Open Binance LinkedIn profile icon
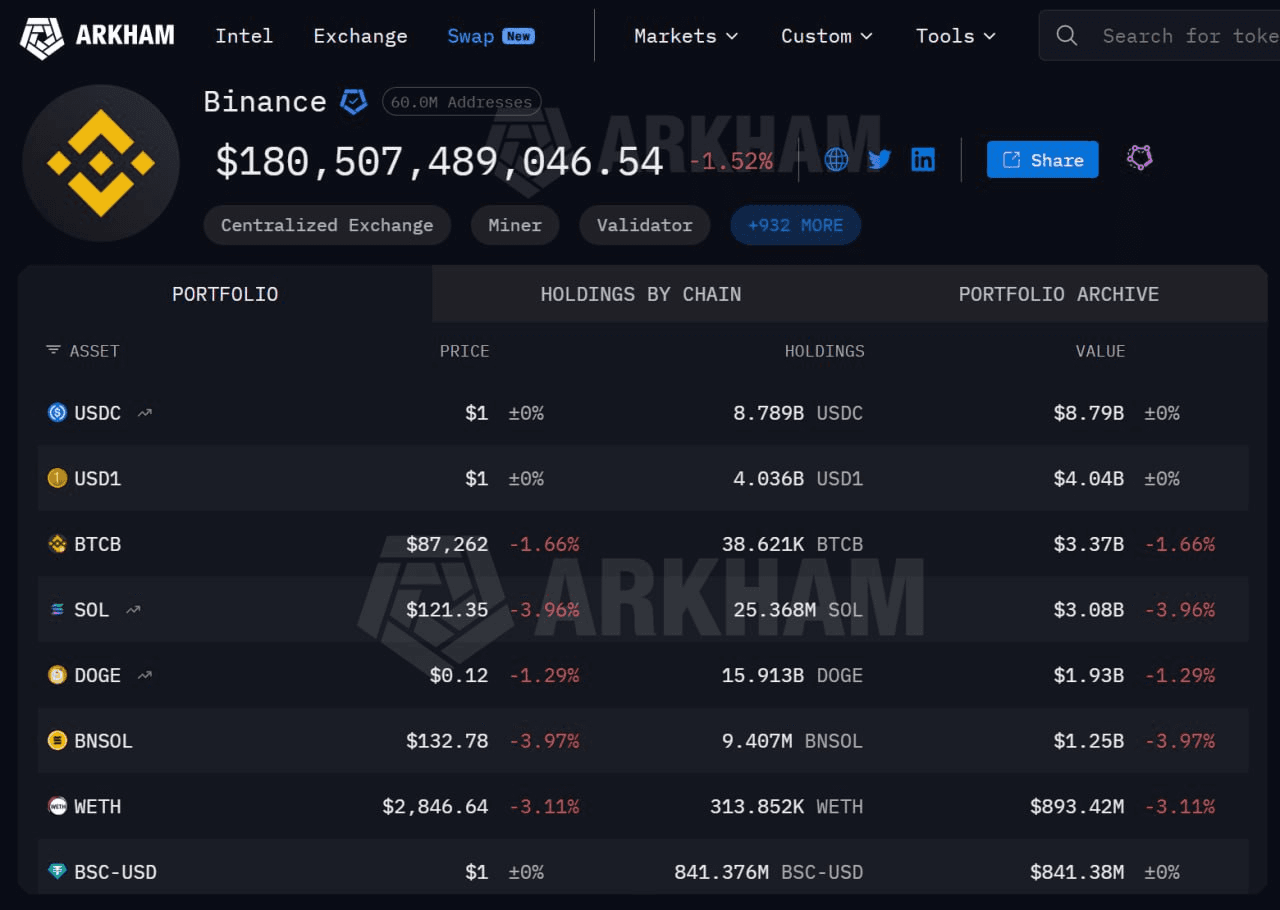The image size is (1280, 910). pyautogui.click(x=923, y=160)
